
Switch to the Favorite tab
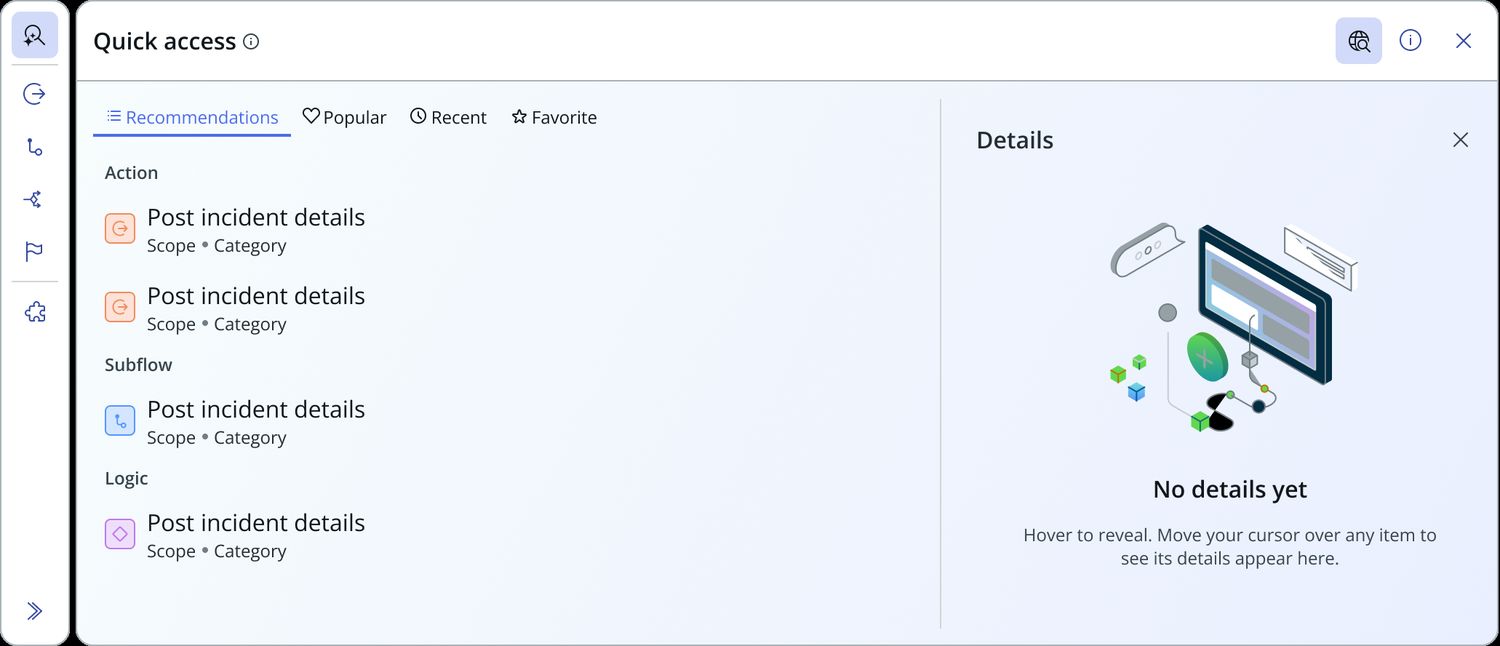pyautogui.click(x=554, y=117)
